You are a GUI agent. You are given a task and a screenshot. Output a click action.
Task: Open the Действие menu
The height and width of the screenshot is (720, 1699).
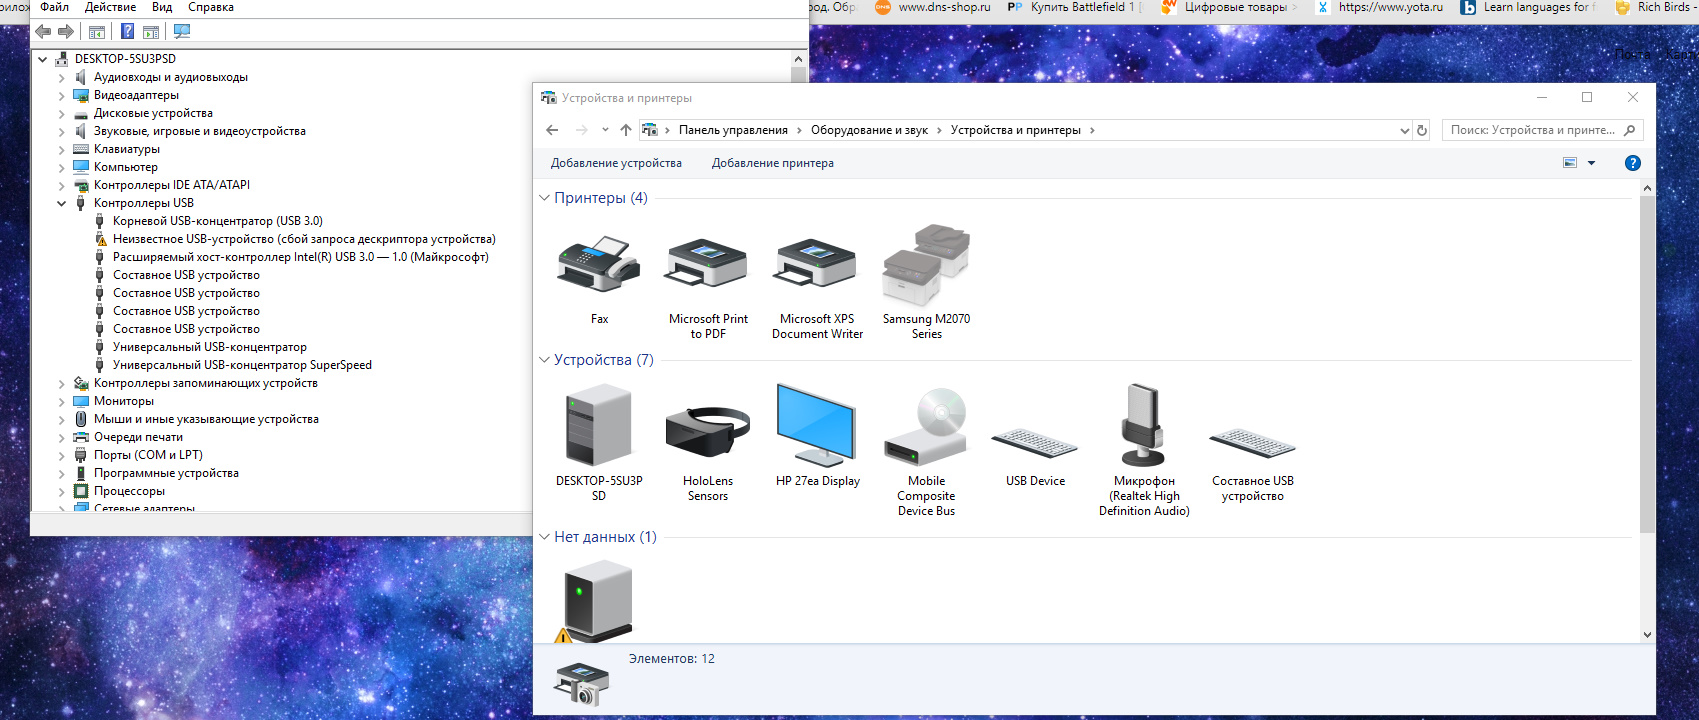coord(110,7)
